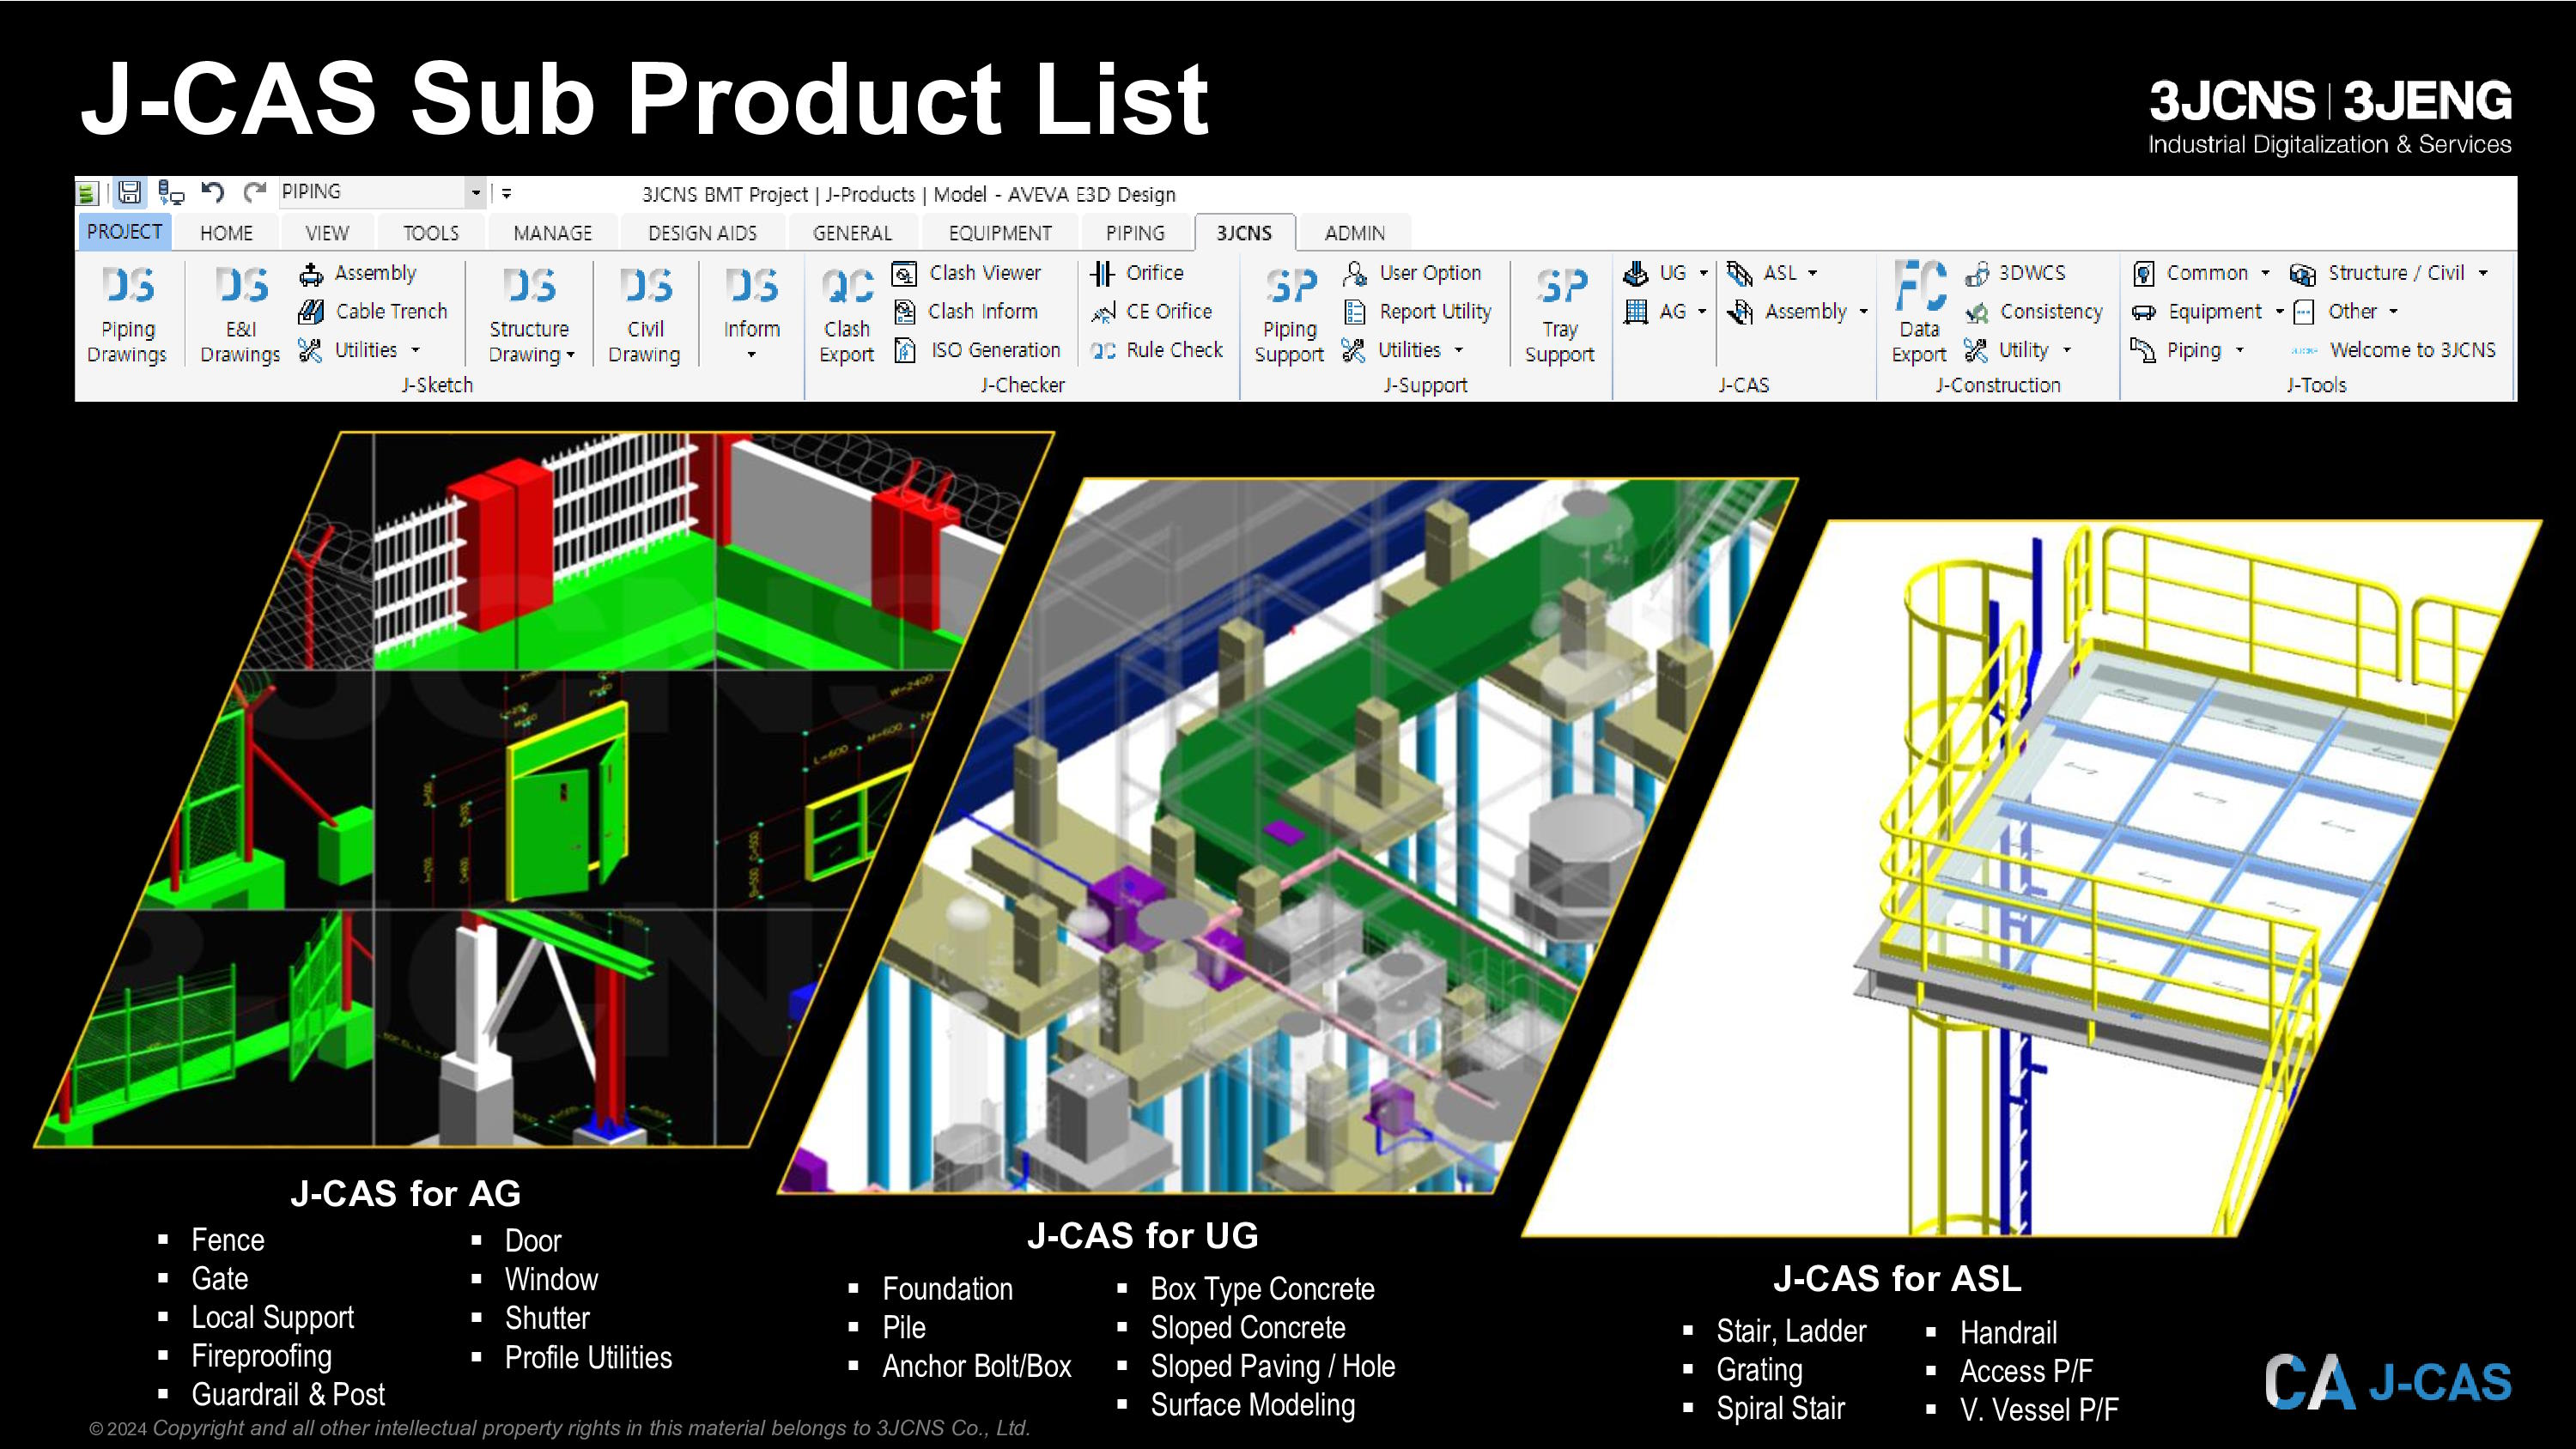Expand the UG dropdown in J-CAS
Image resolution: width=2576 pixels, height=1449 pixels.
(x=1703, y=273)
